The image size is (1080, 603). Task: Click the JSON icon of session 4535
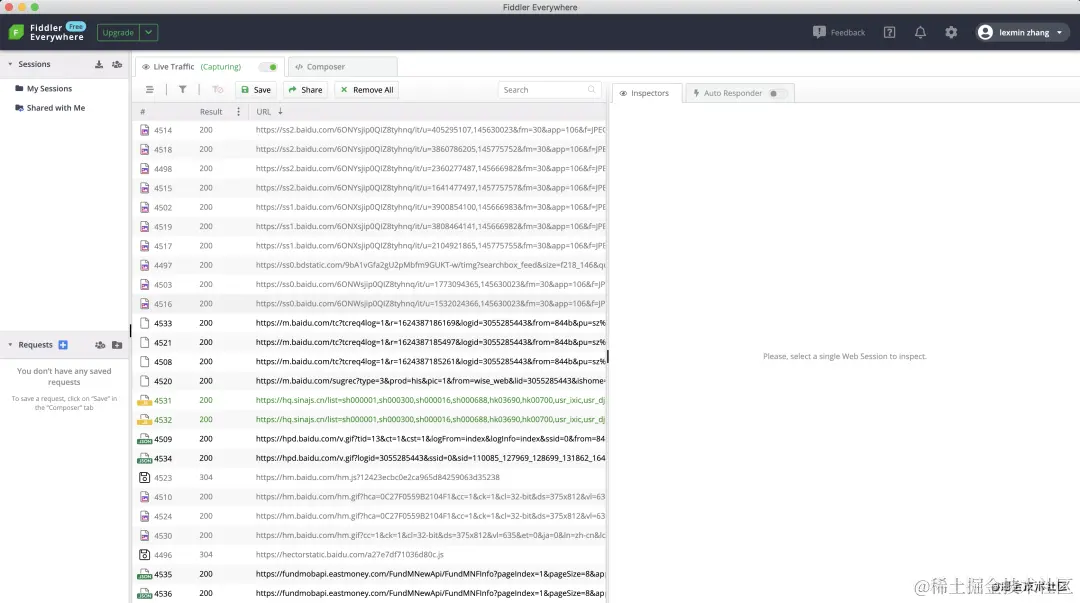144,574
